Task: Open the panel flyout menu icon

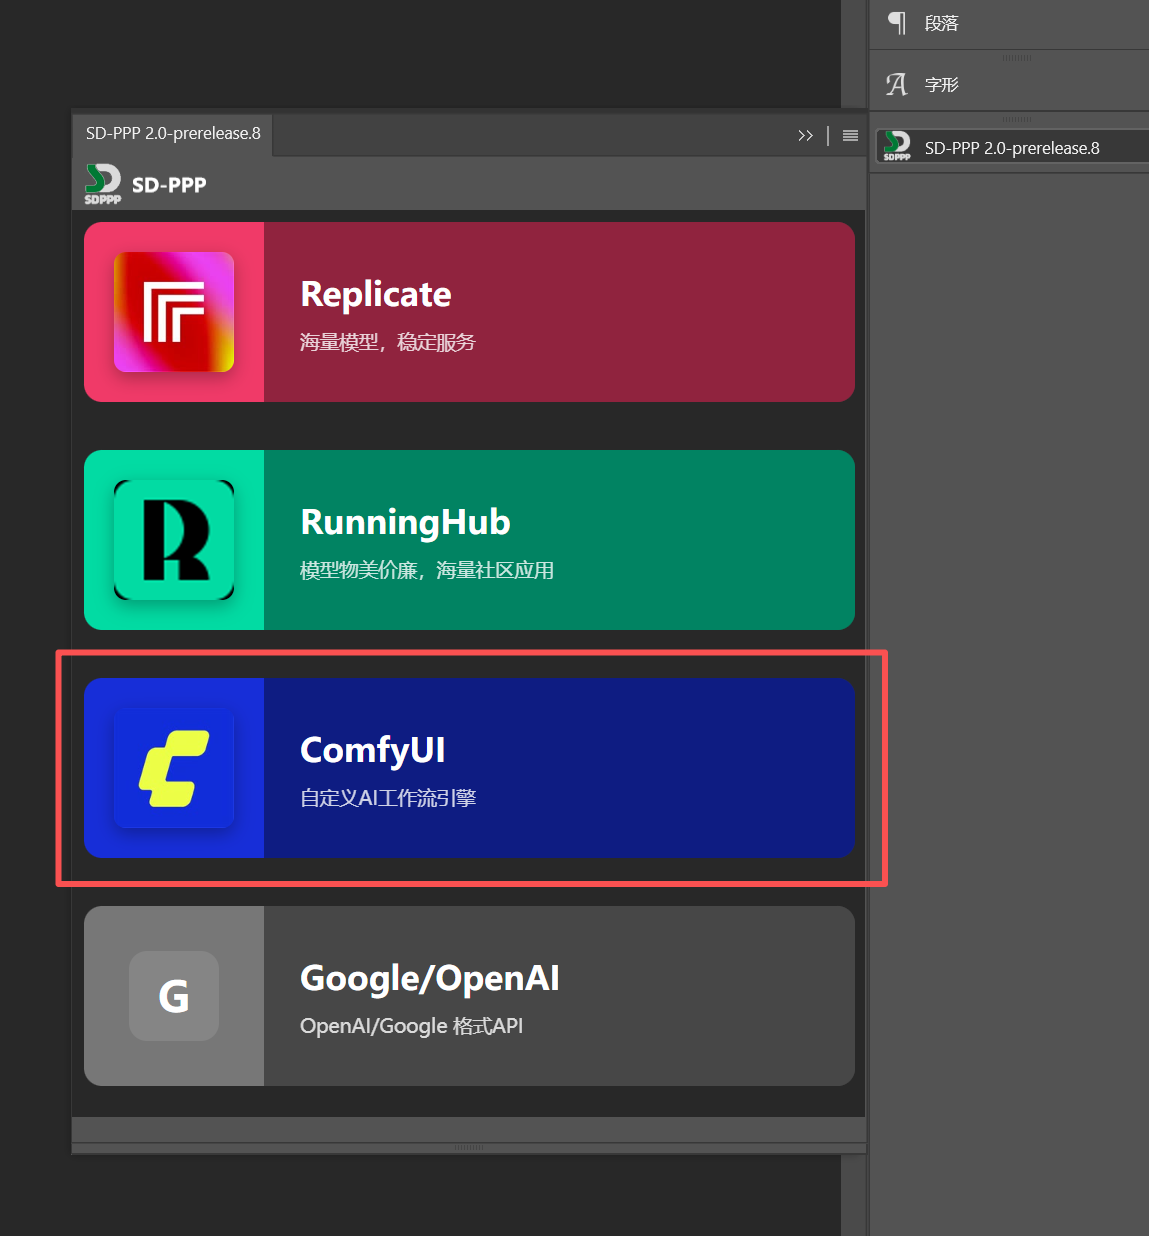Action: coord(850,136)
